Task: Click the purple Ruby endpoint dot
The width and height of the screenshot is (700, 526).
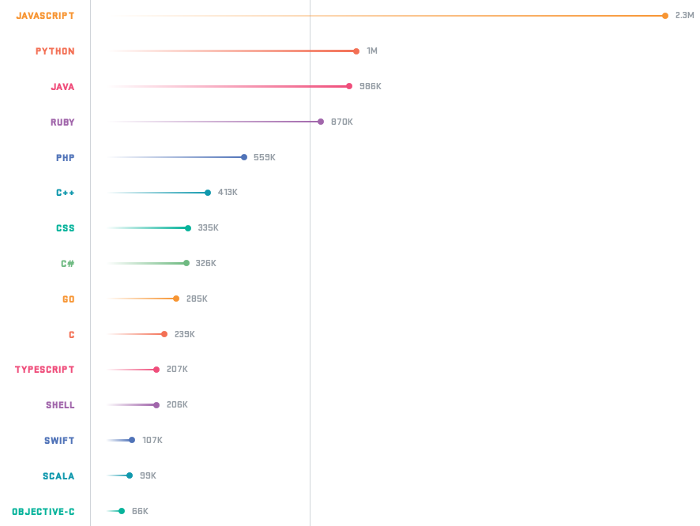Action: click(321, 121)
